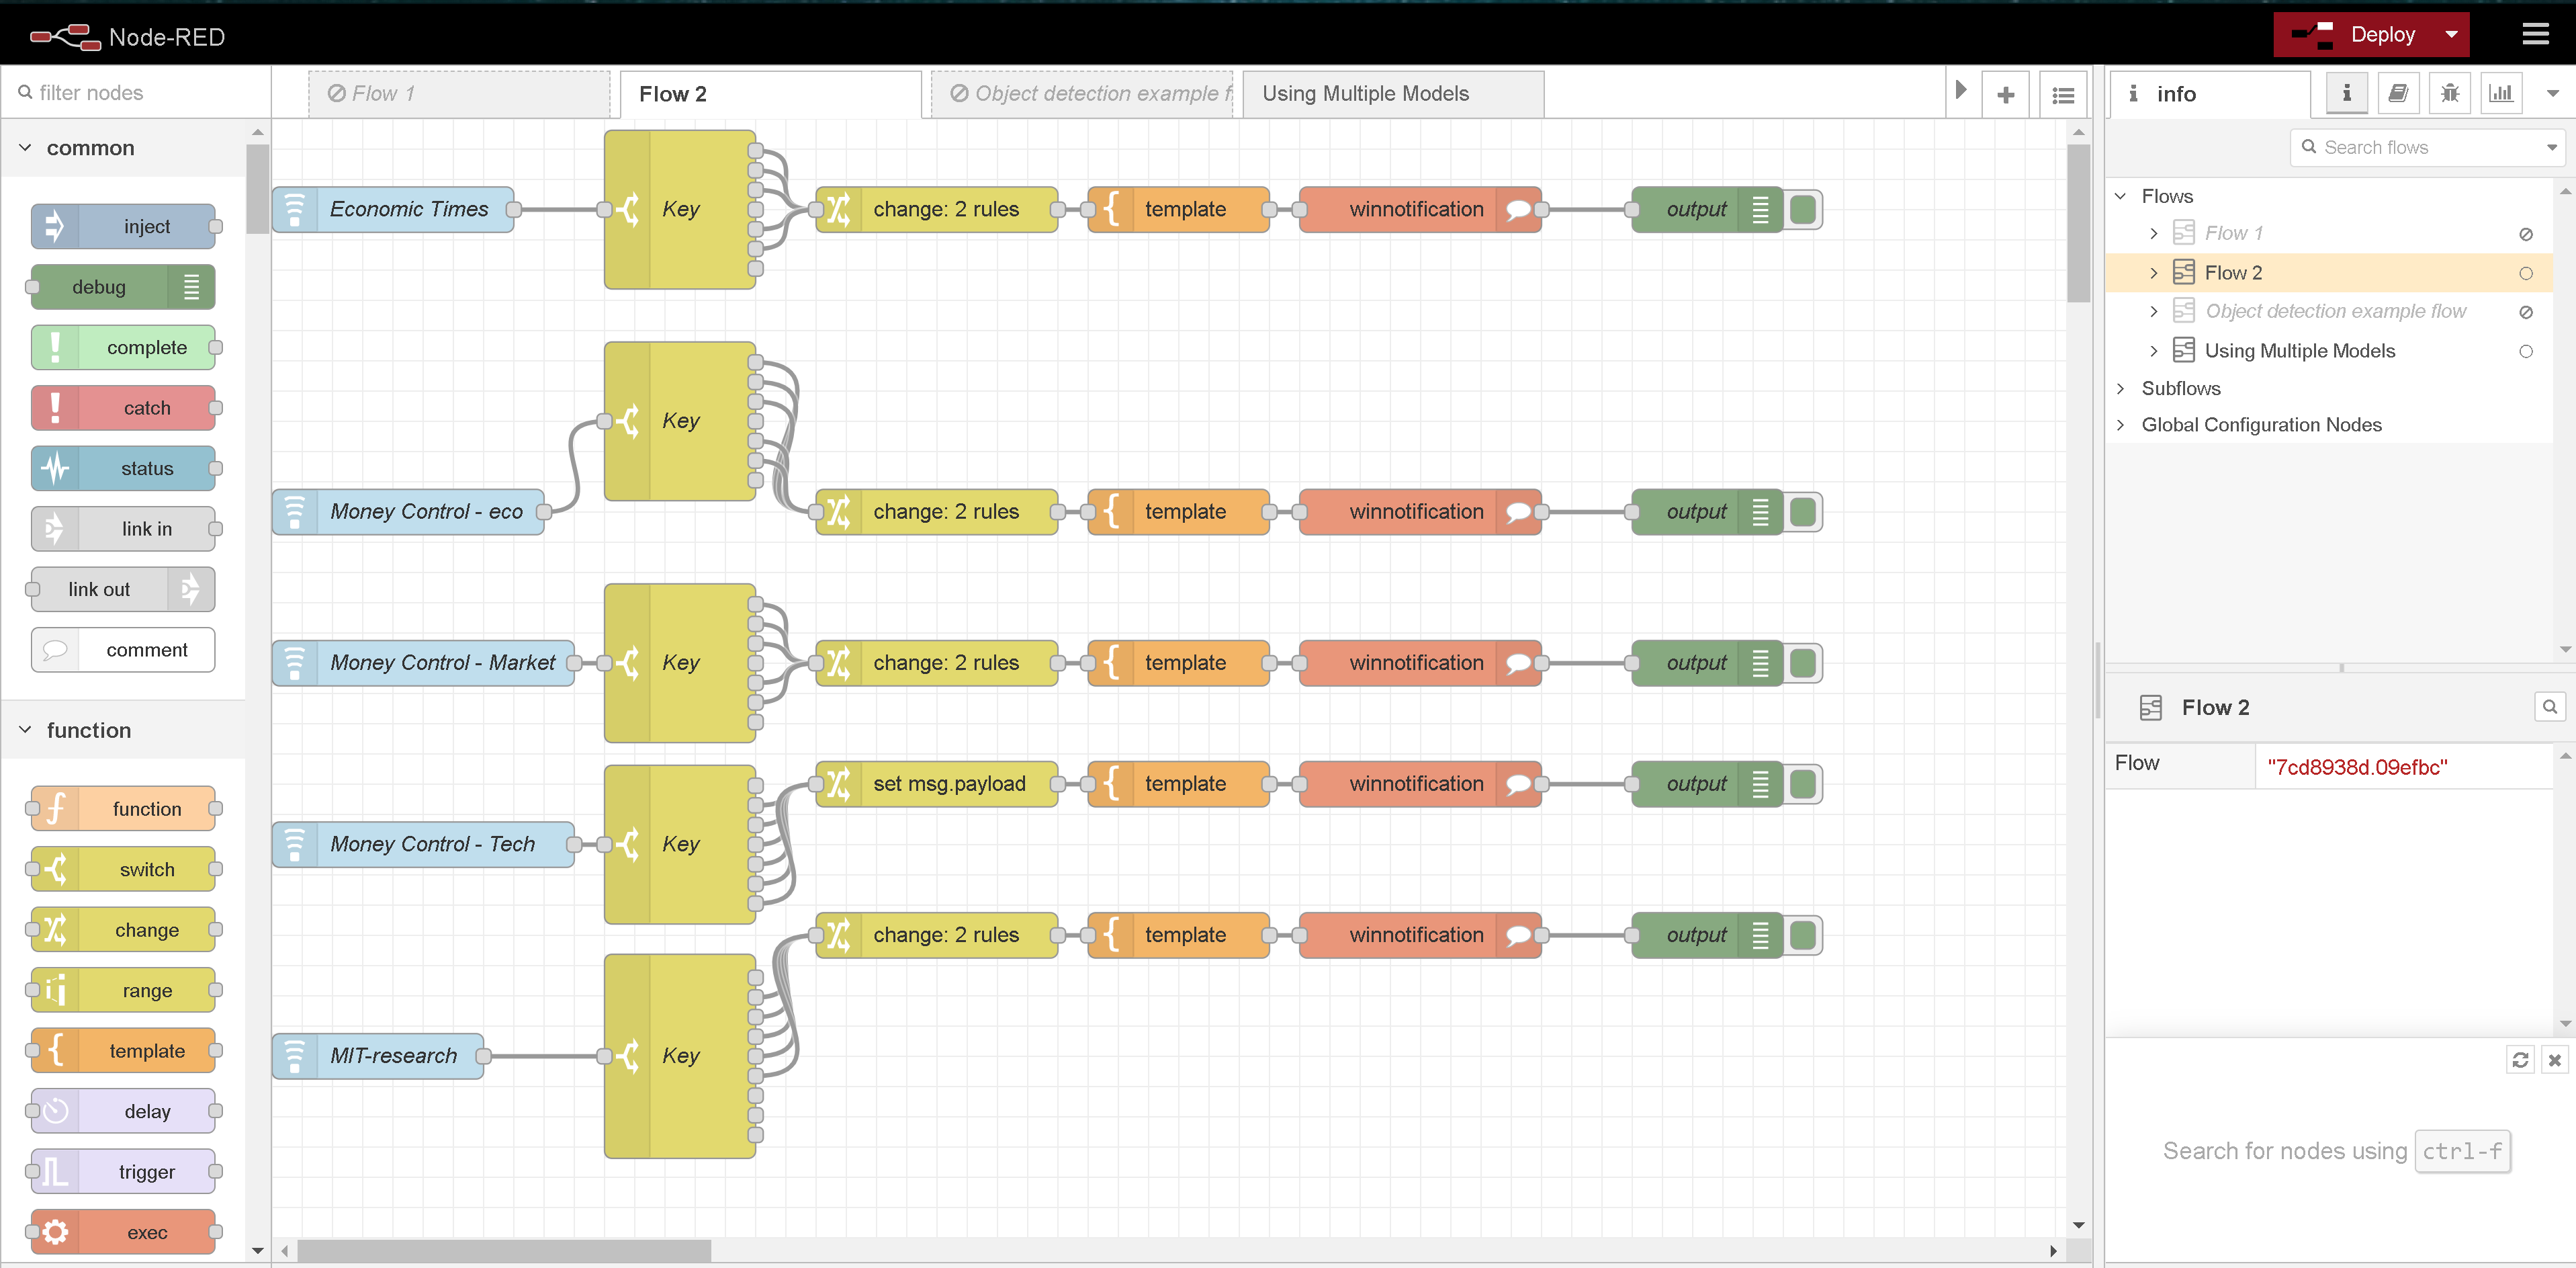The height and width of the screenshot is (1268, 2576).
Task: Toggle Object detection example flow state
Action: coord(2525,312)
